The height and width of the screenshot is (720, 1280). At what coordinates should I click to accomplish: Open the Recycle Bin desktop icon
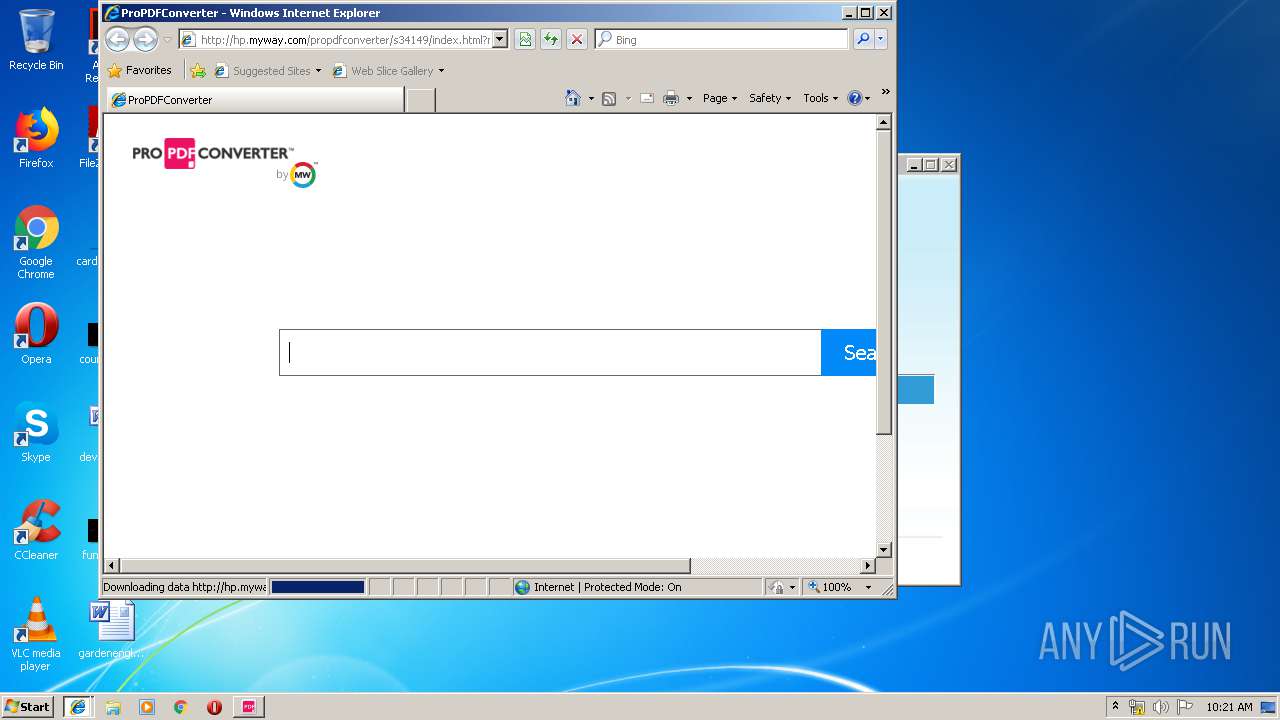click(x=36, y=41)
